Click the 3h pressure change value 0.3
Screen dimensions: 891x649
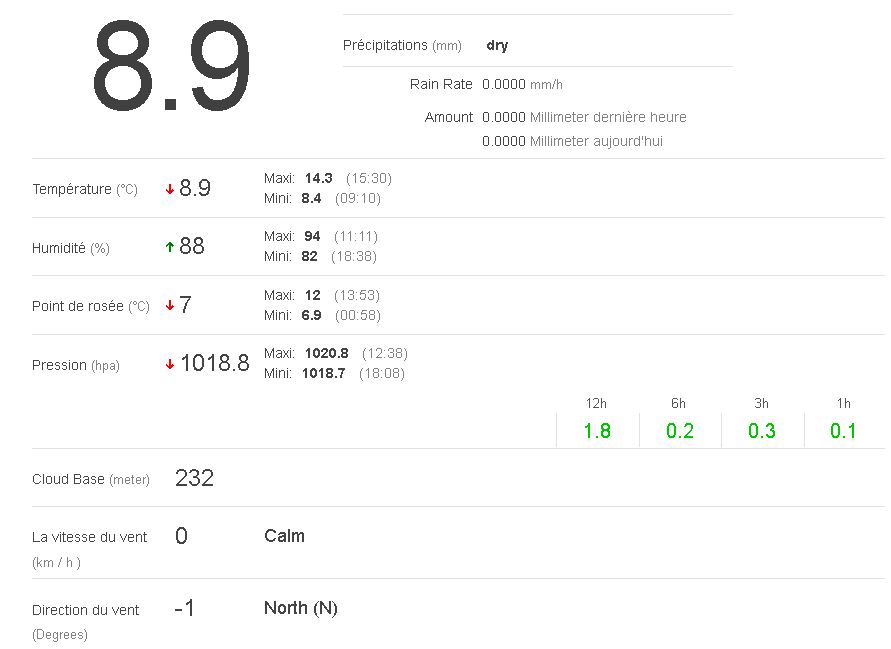click(762, 431)
